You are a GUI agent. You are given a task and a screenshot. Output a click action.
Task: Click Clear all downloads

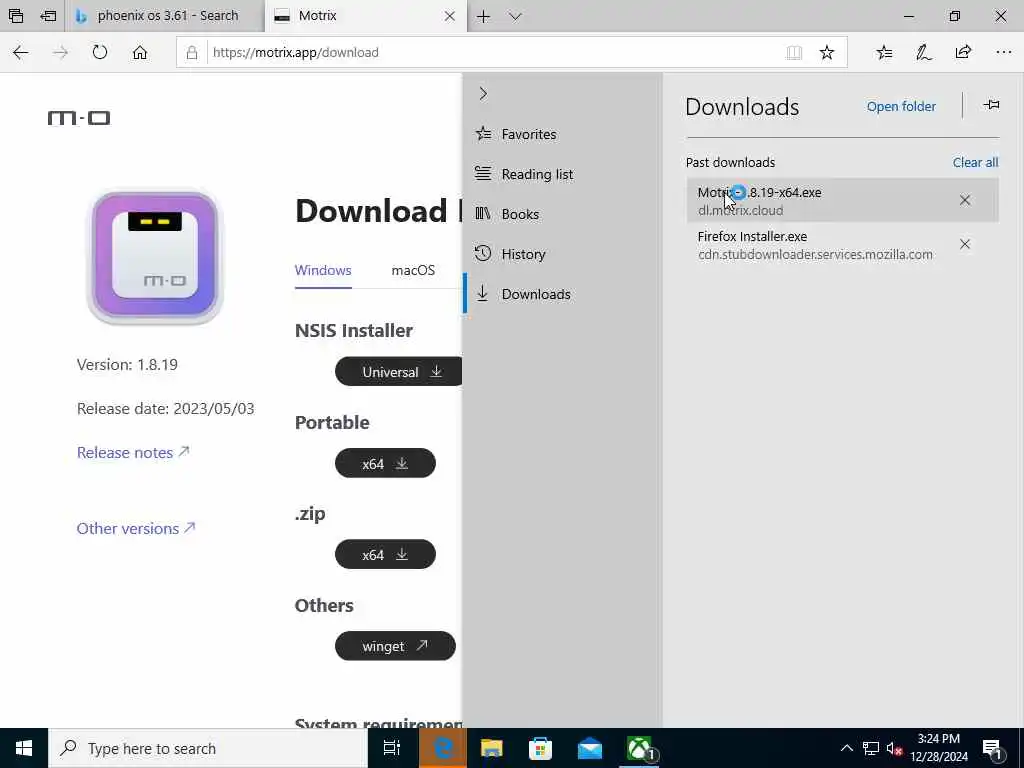coord(975,163)
